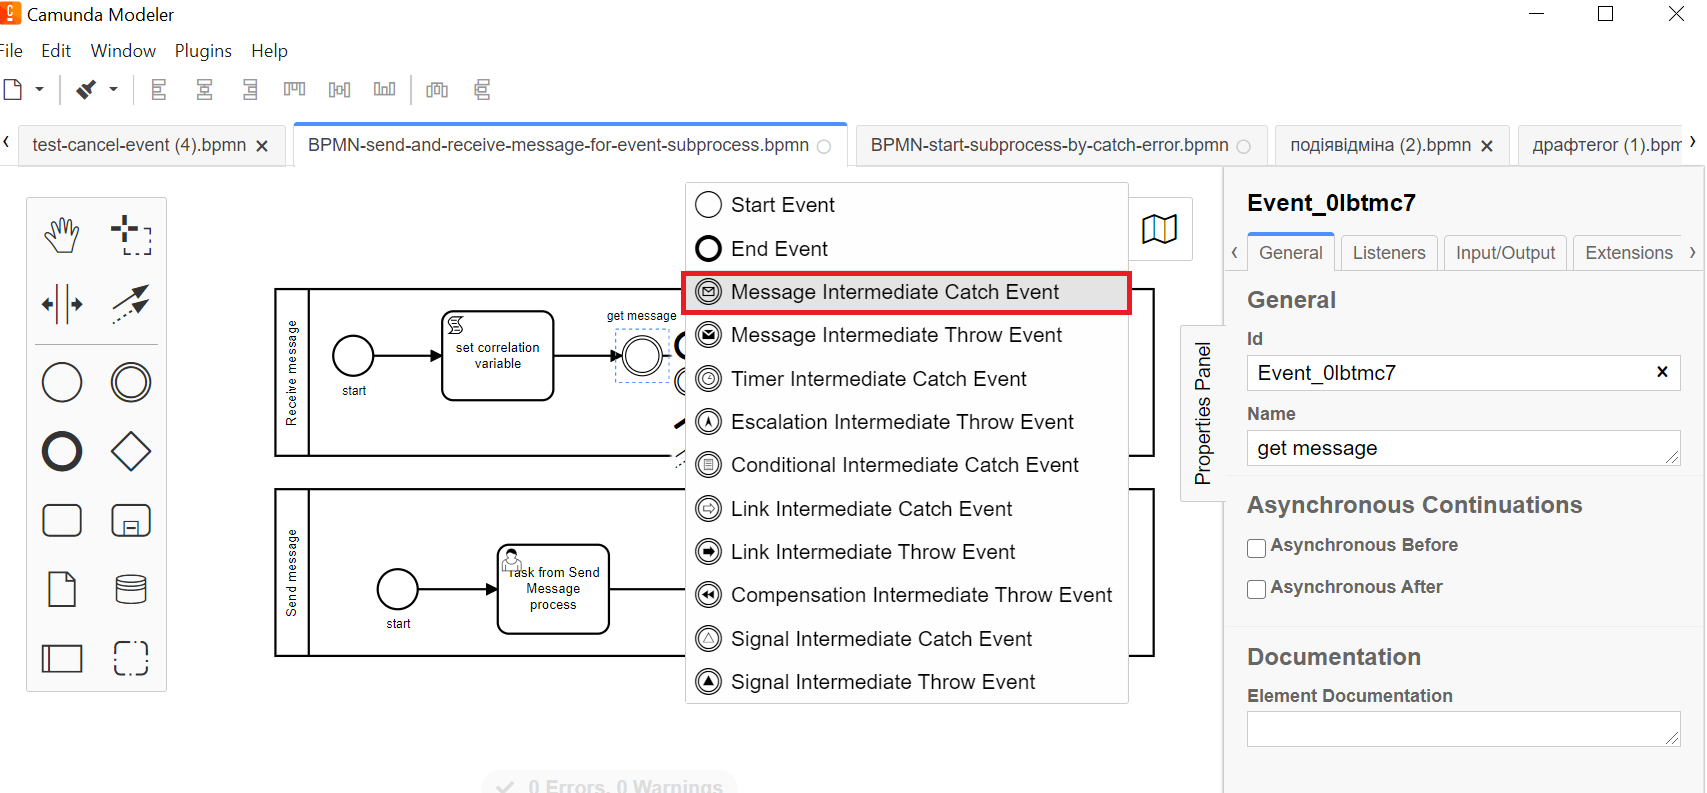Toggle the minimap open
The height and width of the screenshot is (793, 1707).
coord(1160,229)
